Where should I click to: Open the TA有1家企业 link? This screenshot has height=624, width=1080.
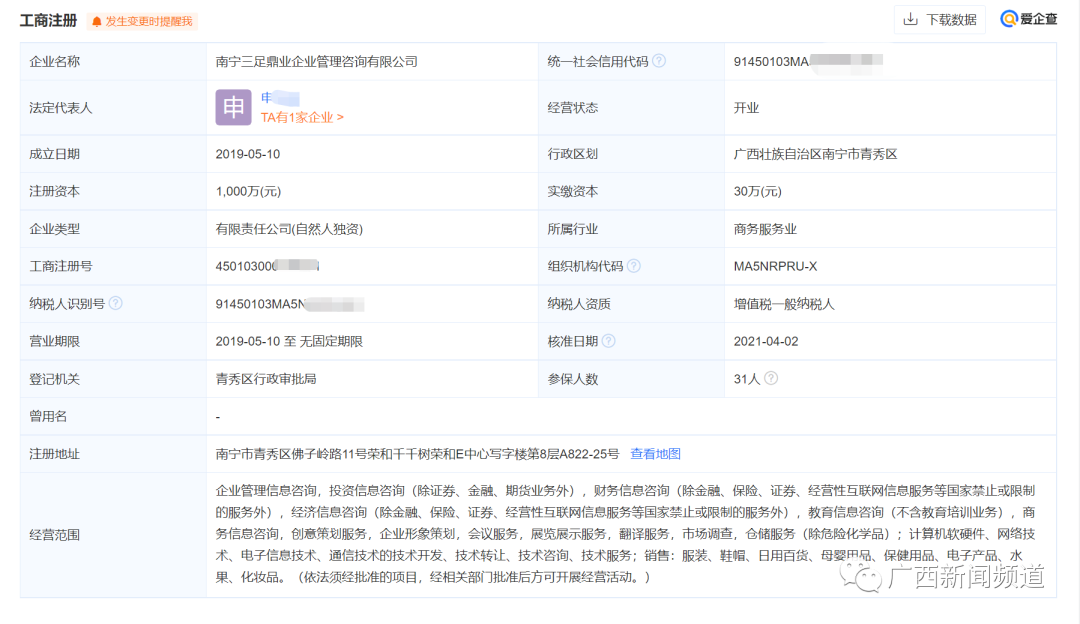point(302,117)
